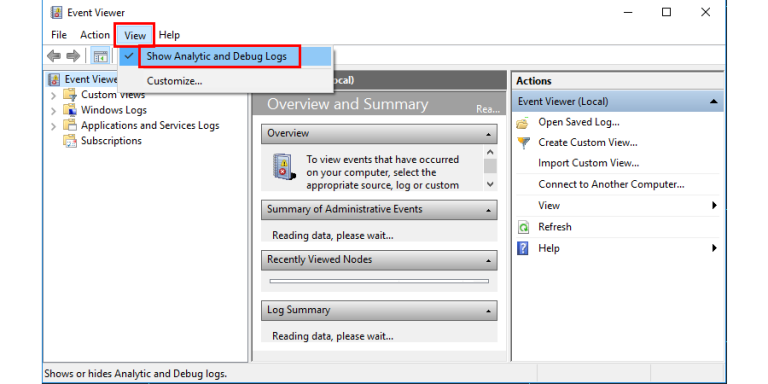Open the File menu
The image size is (768, 384).
59,35
